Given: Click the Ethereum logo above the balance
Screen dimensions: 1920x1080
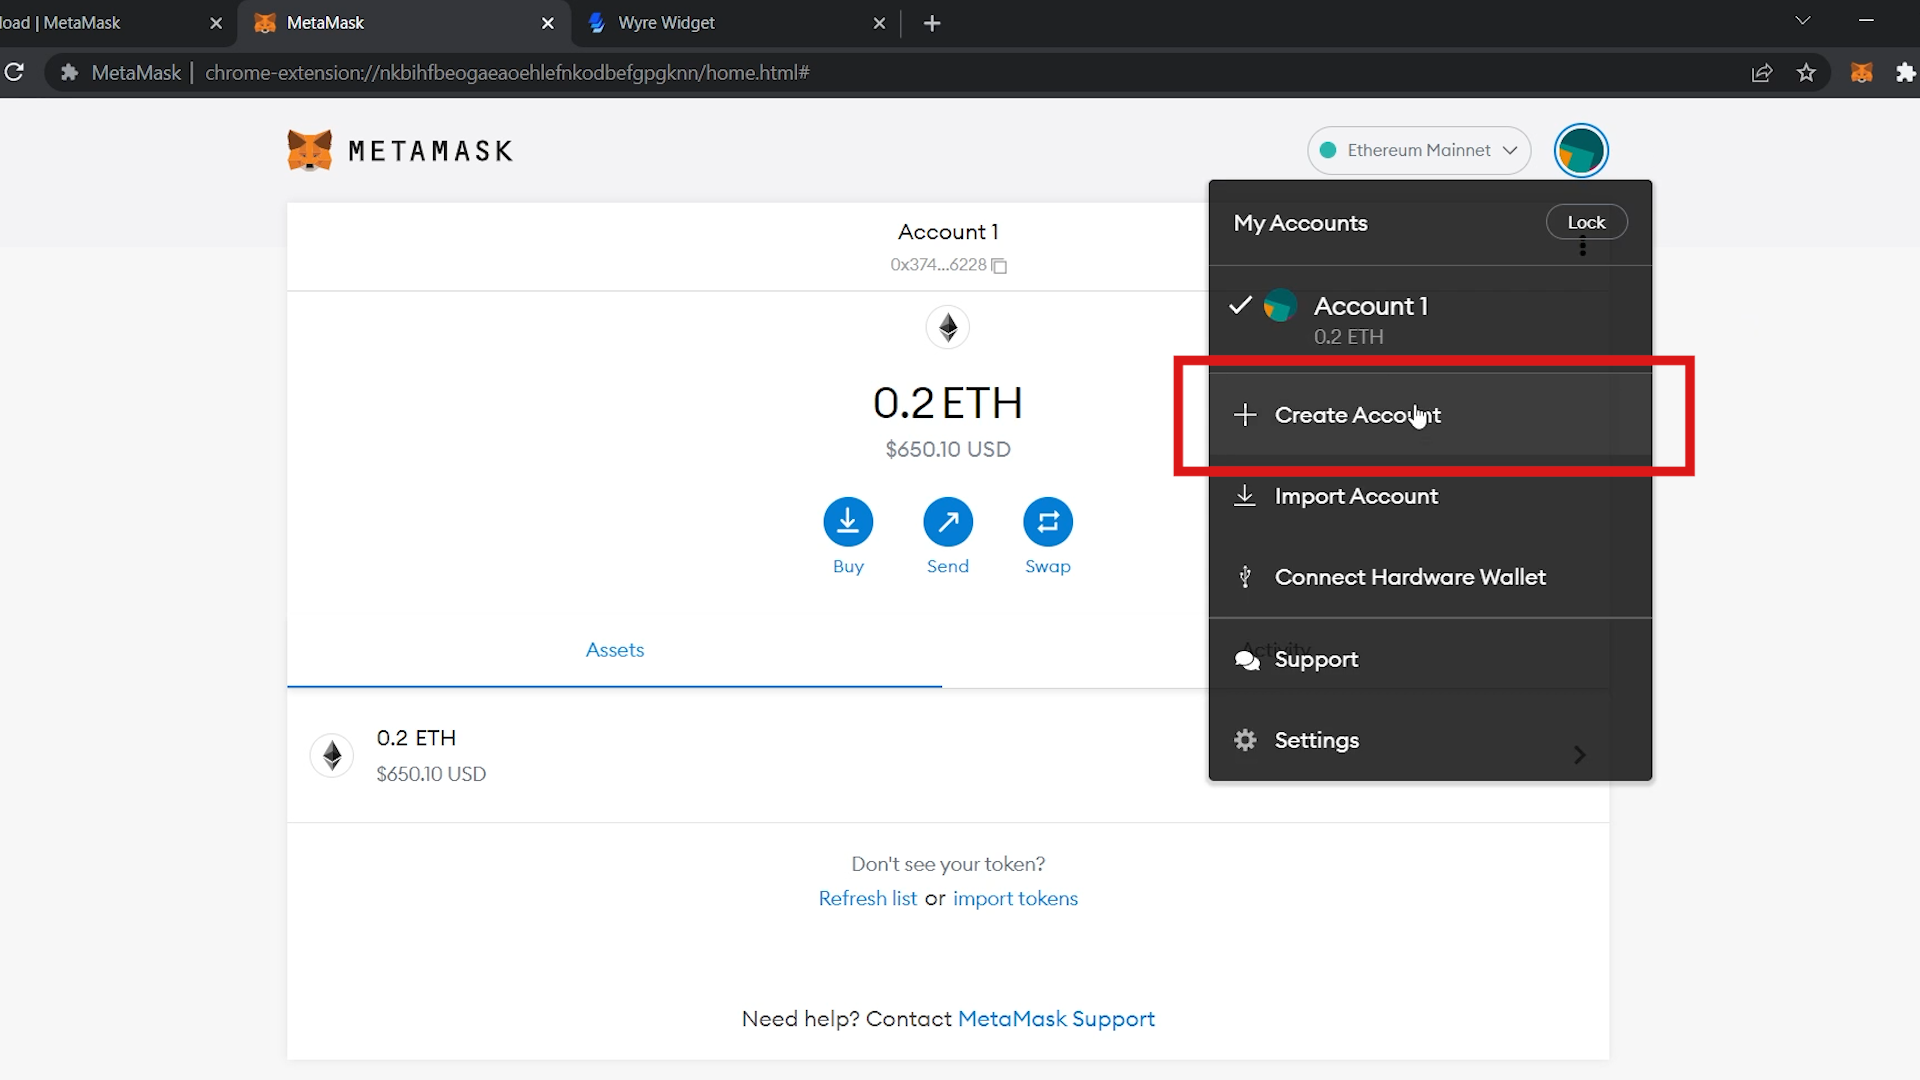Looking at the screenshot, I should pyautogui.click(x=947, y=327).
